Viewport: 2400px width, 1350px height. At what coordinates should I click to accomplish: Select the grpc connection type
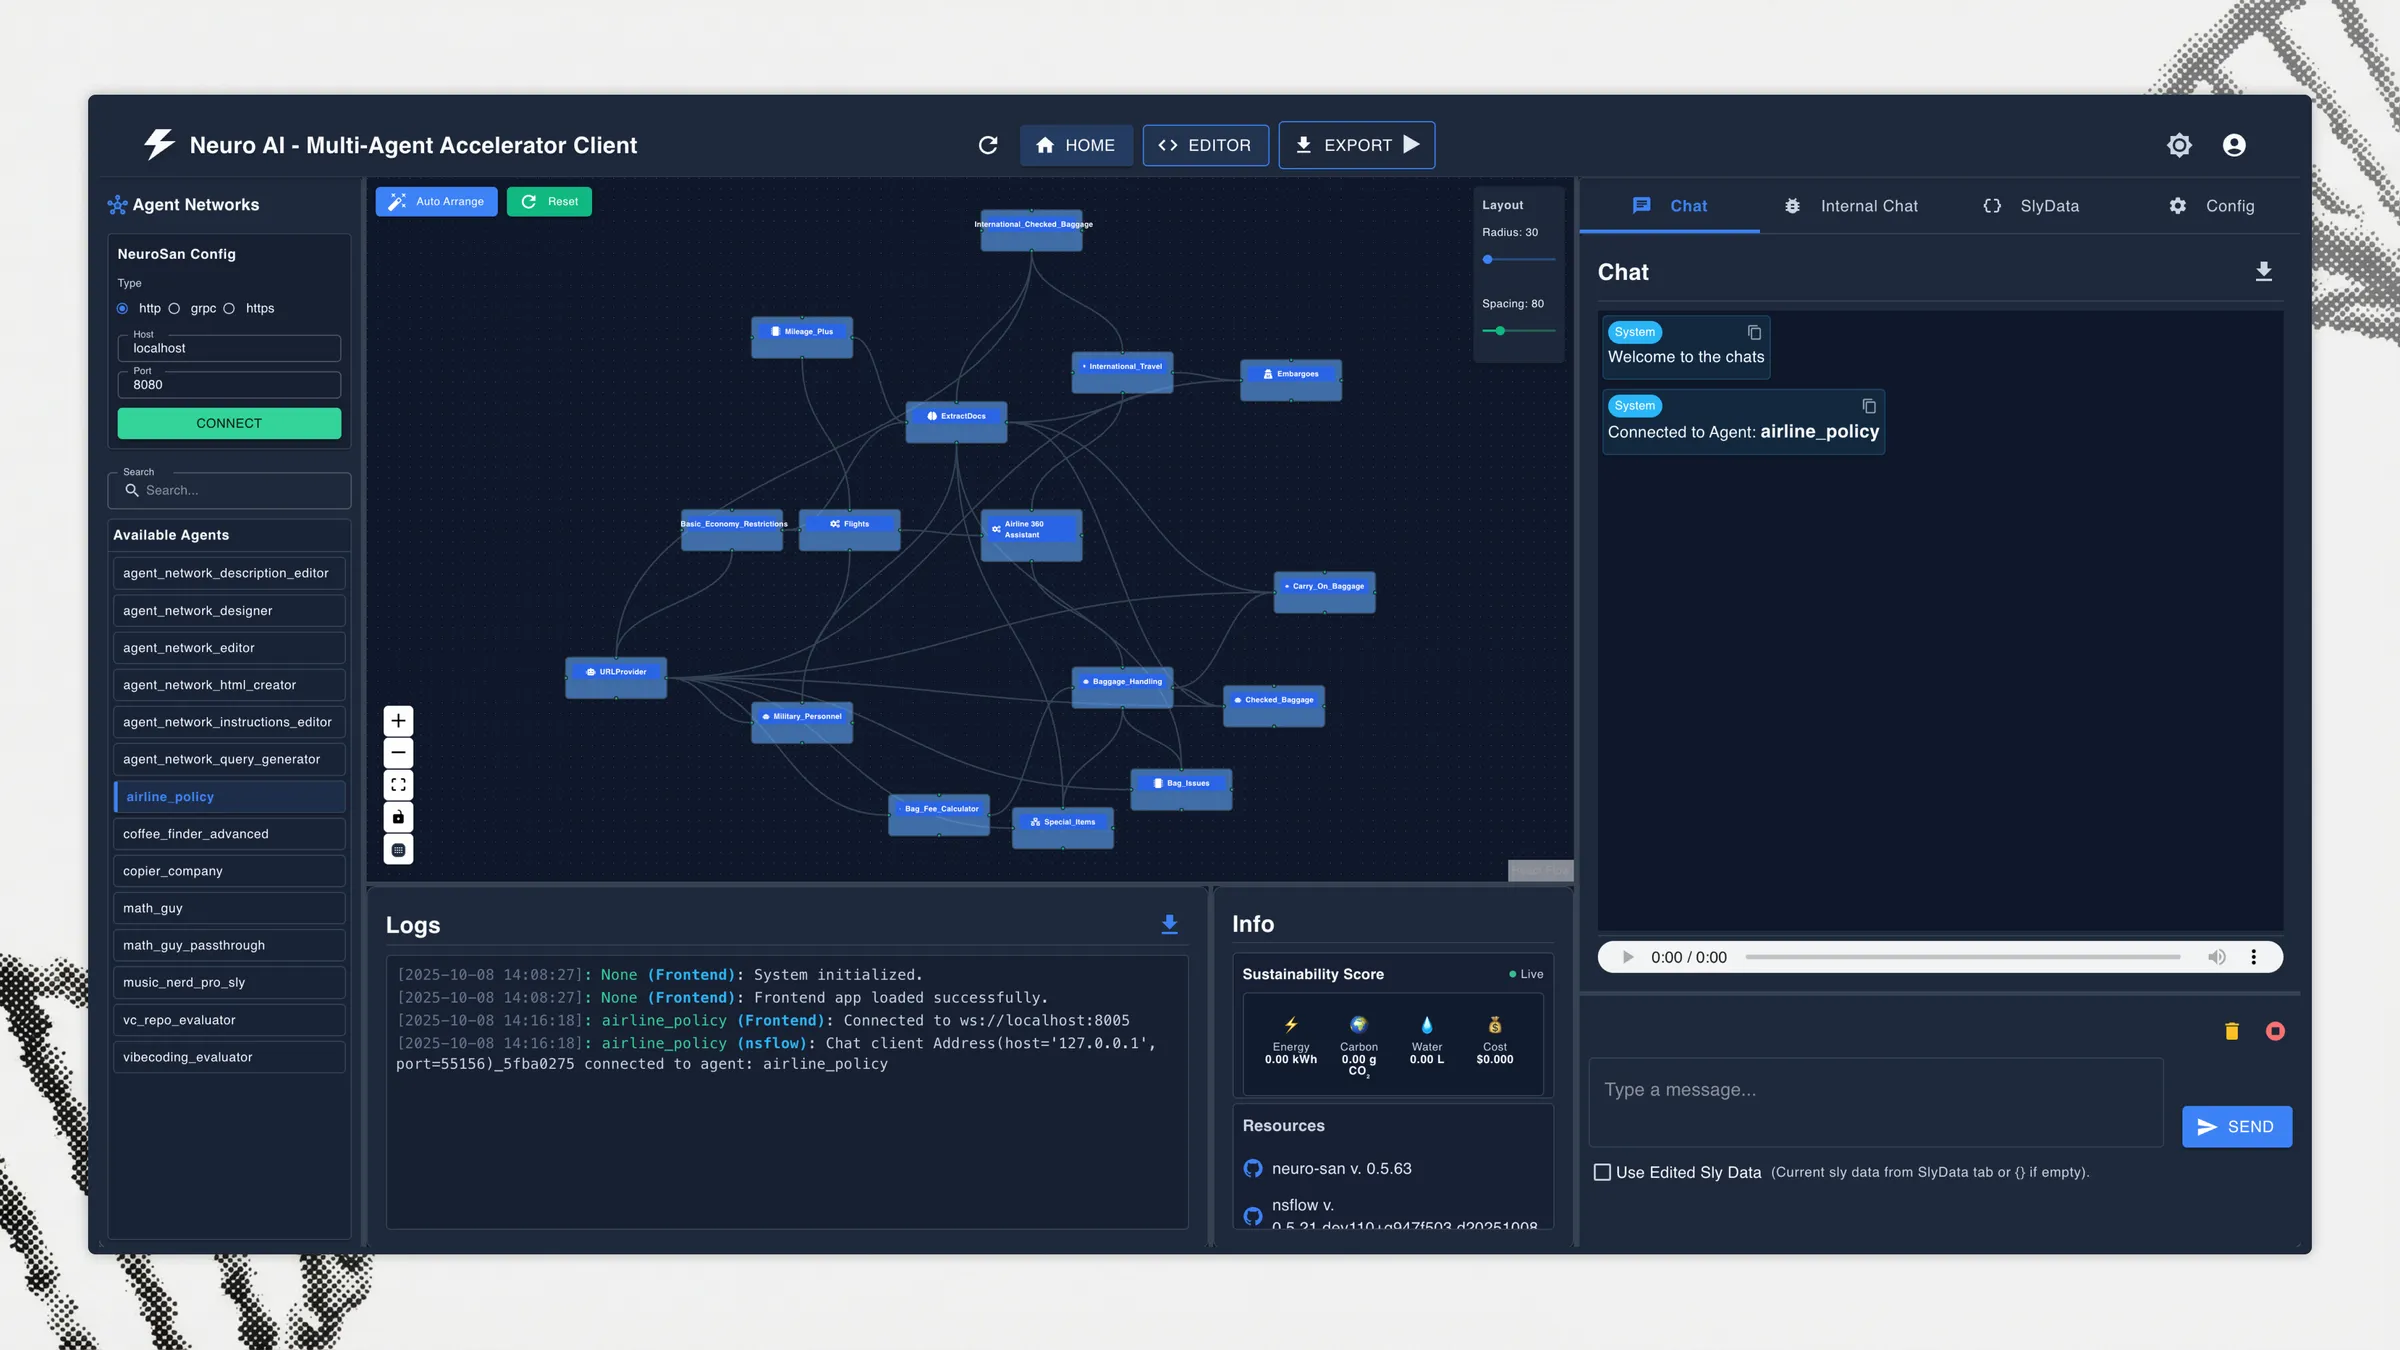tap(174, 309)
